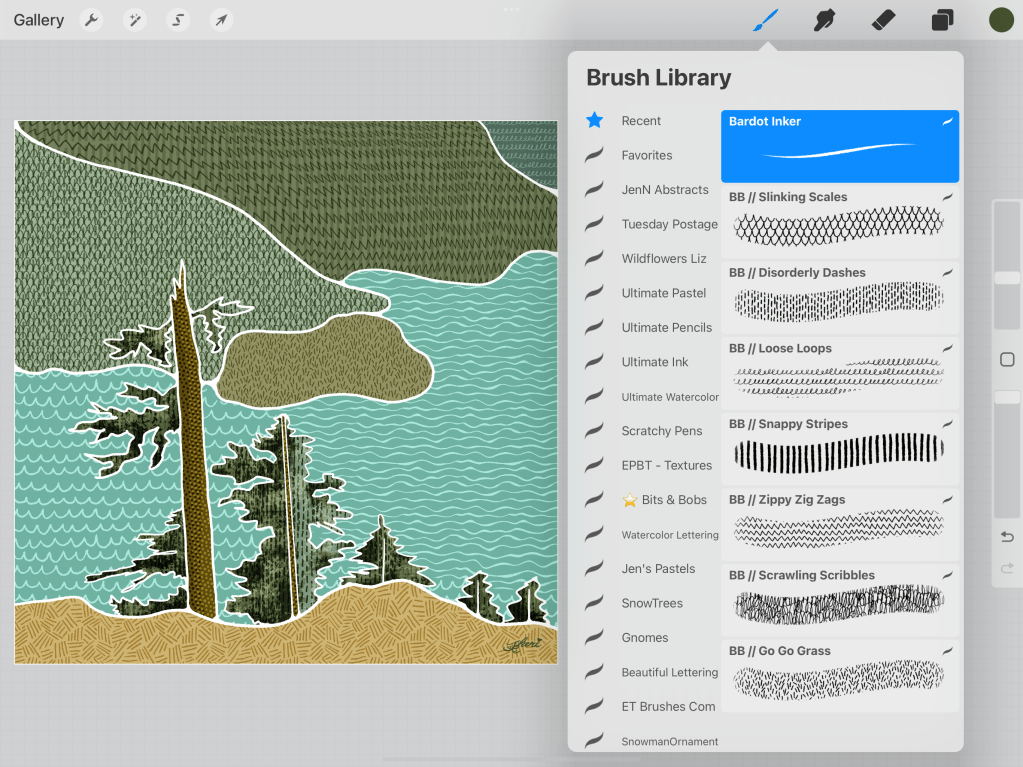This screenshot has height=767, width=1023.
Task: Open the active color picker circle
Action: coord(1001,20)
